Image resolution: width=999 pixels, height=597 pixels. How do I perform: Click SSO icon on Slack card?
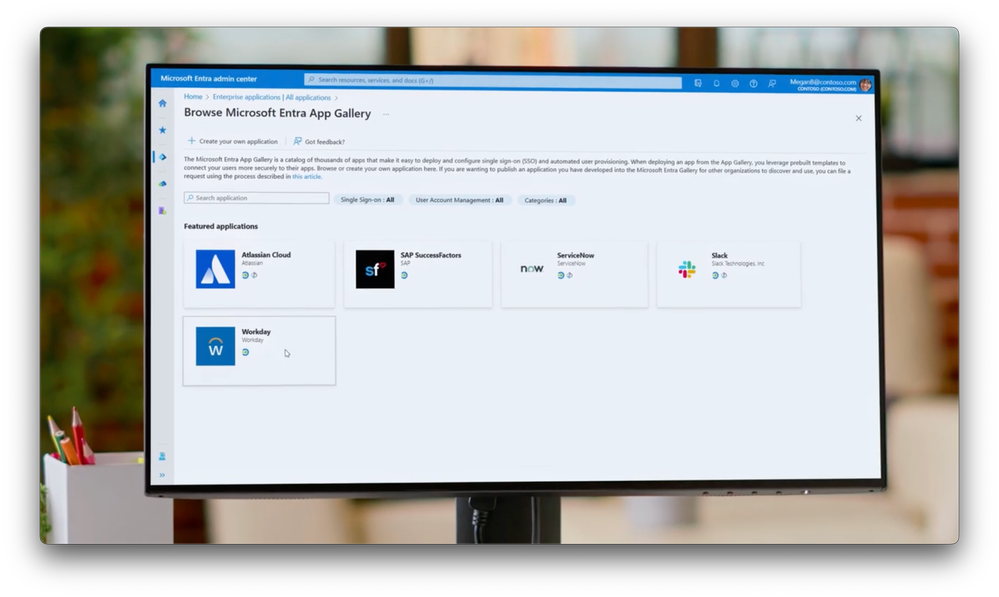[715, 275]
